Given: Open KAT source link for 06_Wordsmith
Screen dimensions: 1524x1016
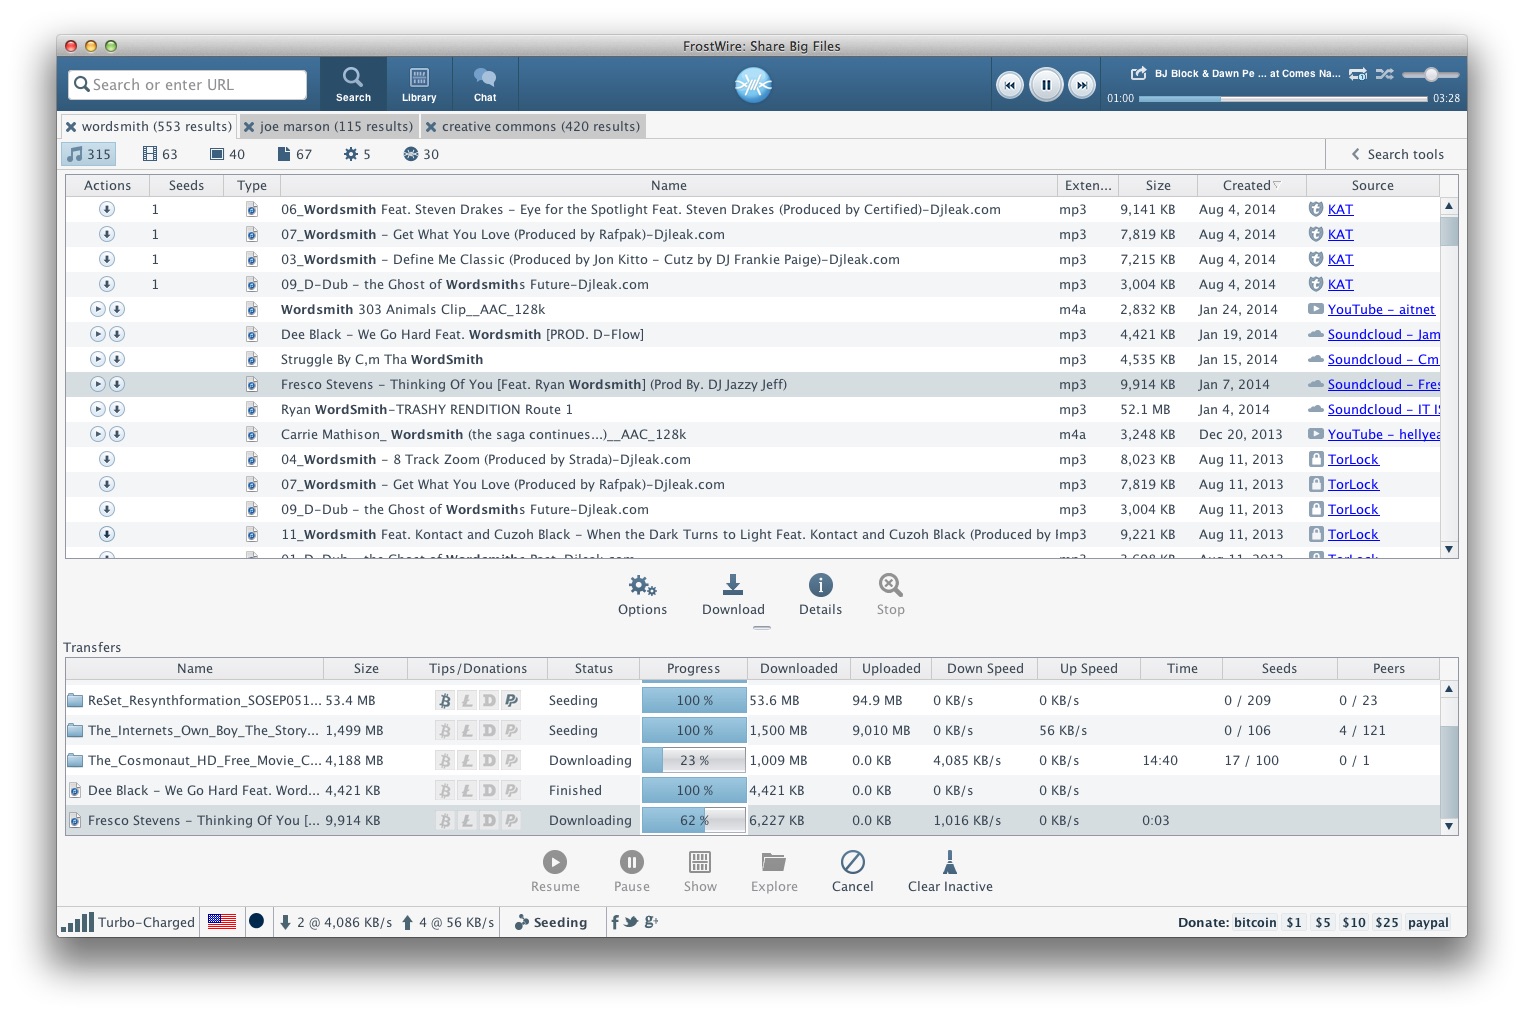Looking at the screenshot, I should [x=1340, y=209].
